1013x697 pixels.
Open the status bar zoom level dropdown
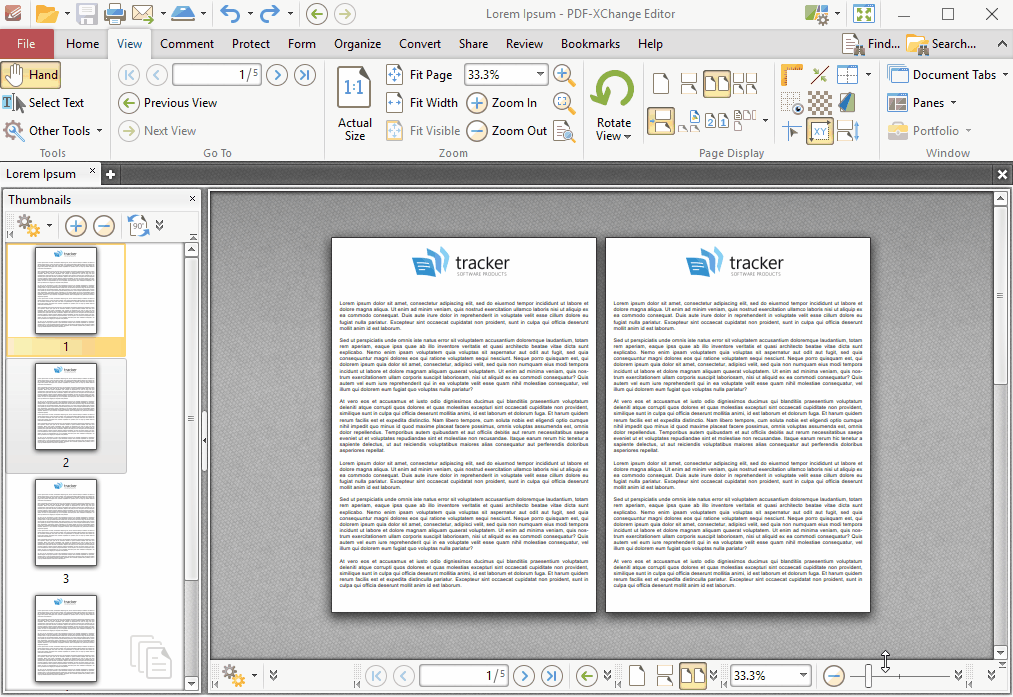803,676
